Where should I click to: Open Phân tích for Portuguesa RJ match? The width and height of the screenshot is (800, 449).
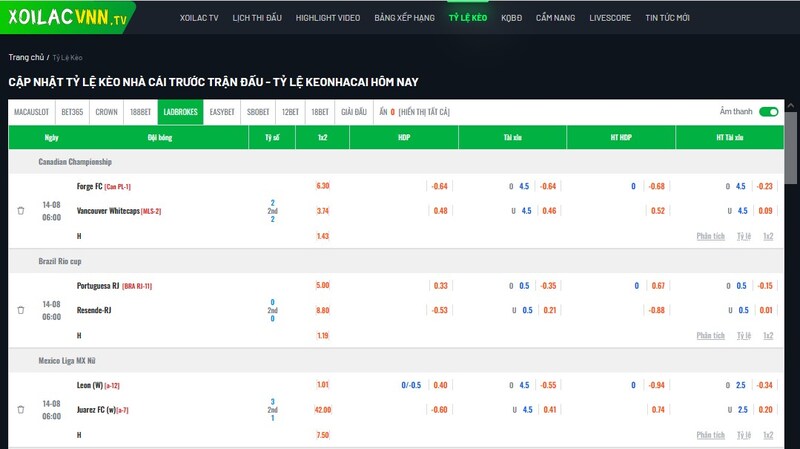[711, 335]
